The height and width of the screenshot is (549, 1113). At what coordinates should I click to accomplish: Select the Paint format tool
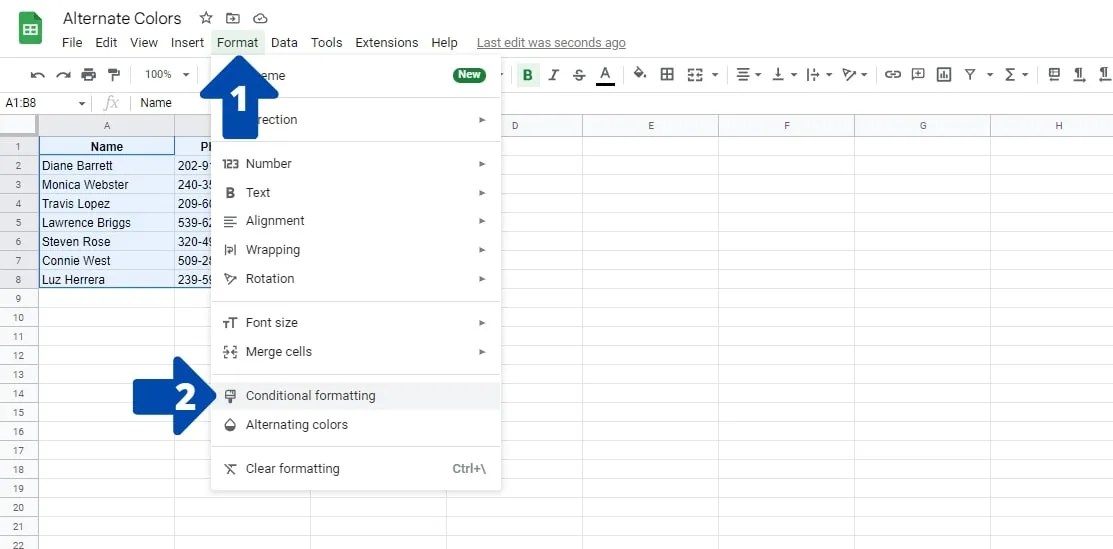[114, 75]
